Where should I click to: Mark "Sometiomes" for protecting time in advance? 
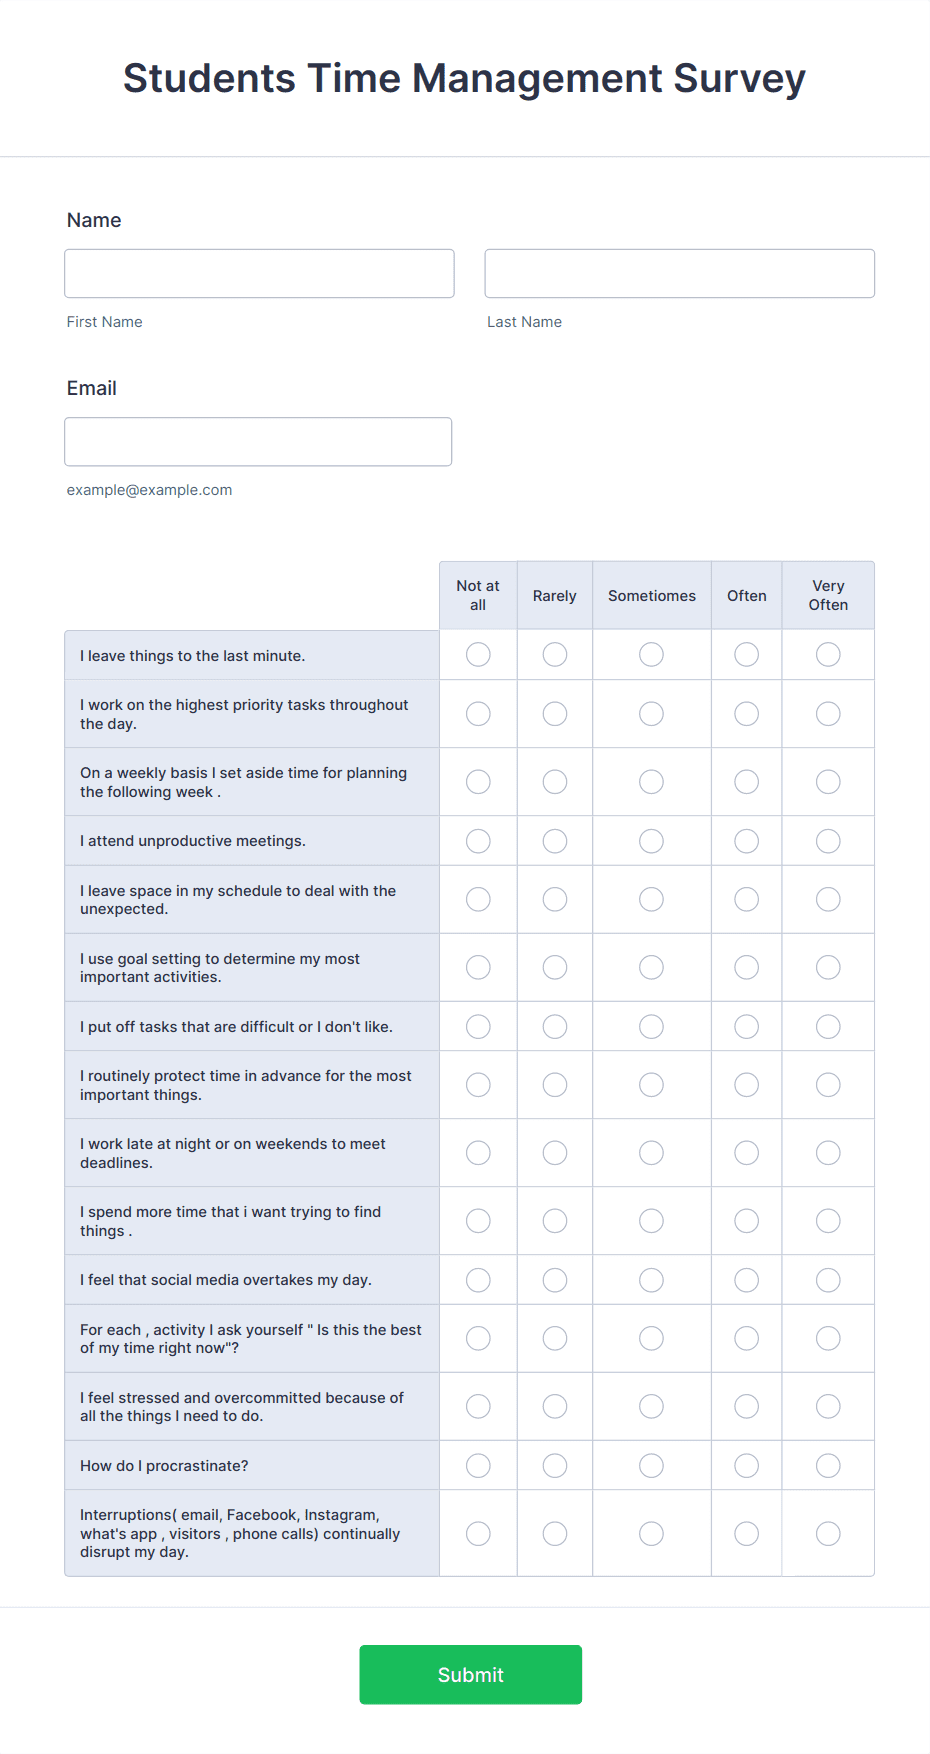click(651, 1084)
